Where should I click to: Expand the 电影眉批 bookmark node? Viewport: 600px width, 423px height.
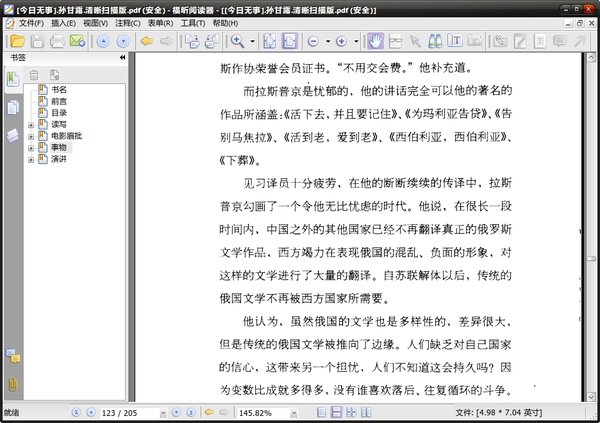[x=32, y=136]
